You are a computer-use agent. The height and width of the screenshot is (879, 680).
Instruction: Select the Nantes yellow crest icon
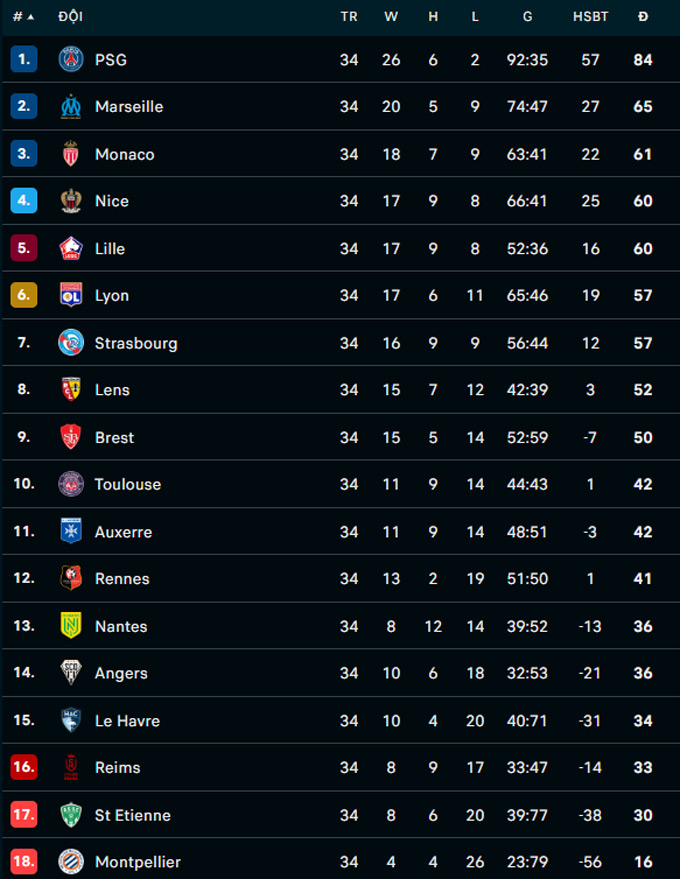coord(71,626)
